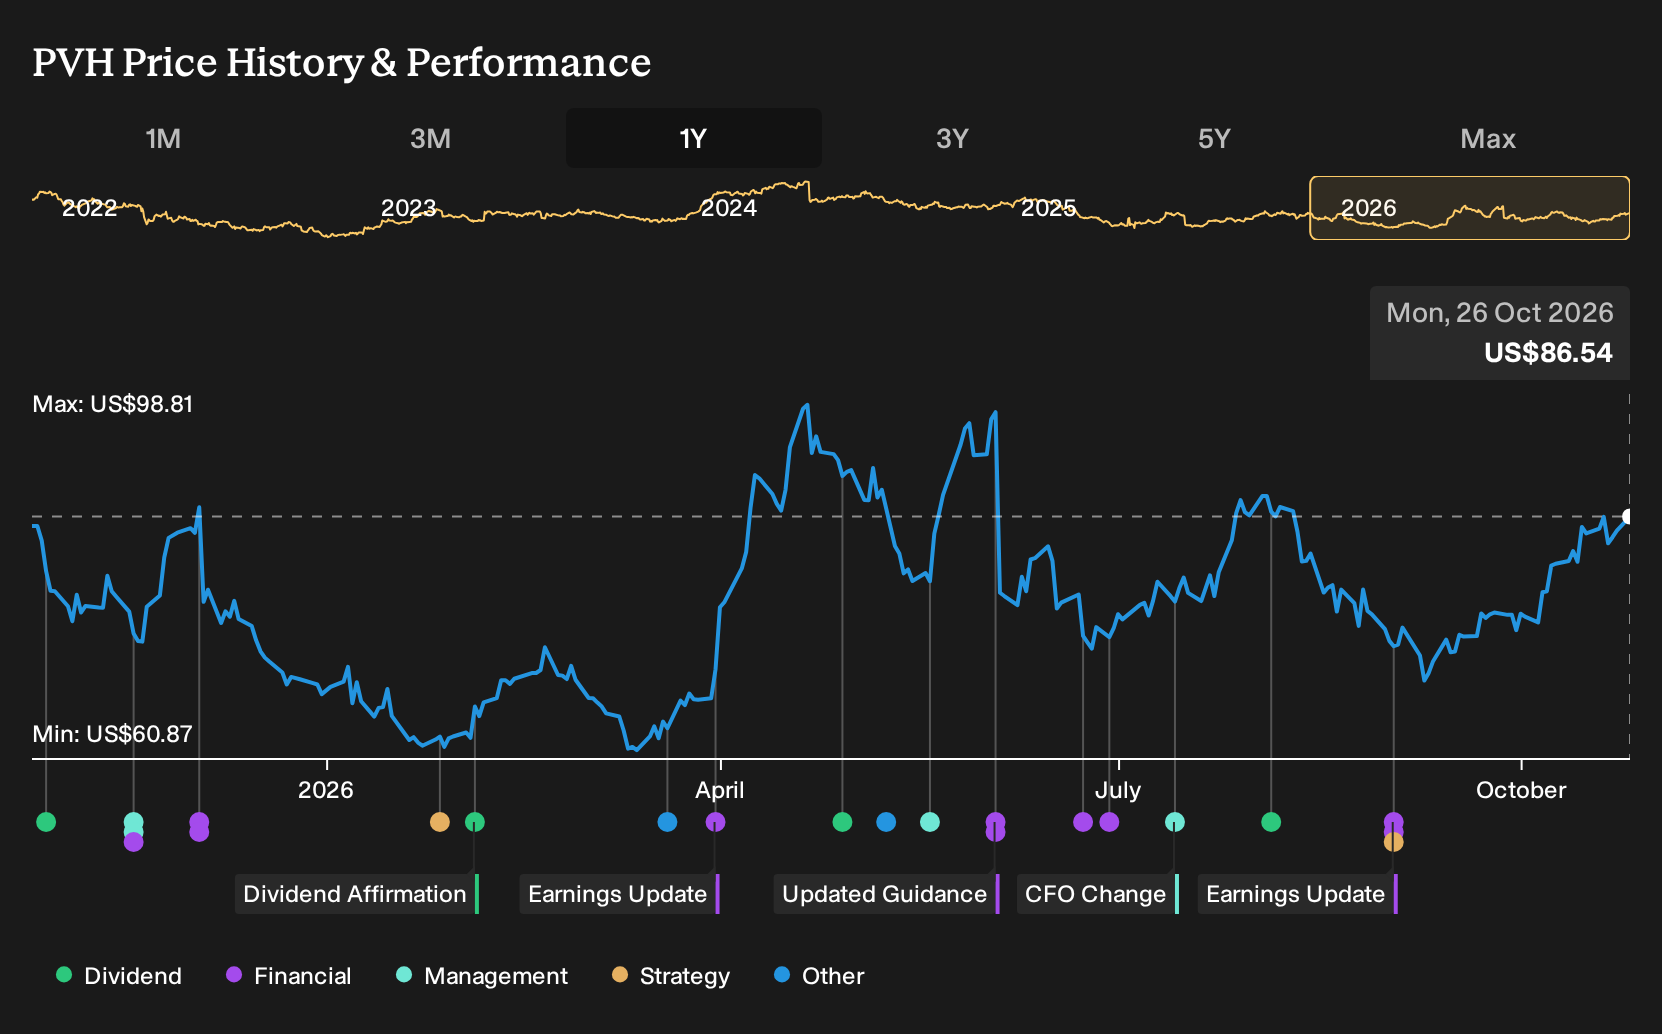The image size is (1662, 1034).
Task: Click the orange Strategy dot under the purple stack
Action: click(1394, 842)
